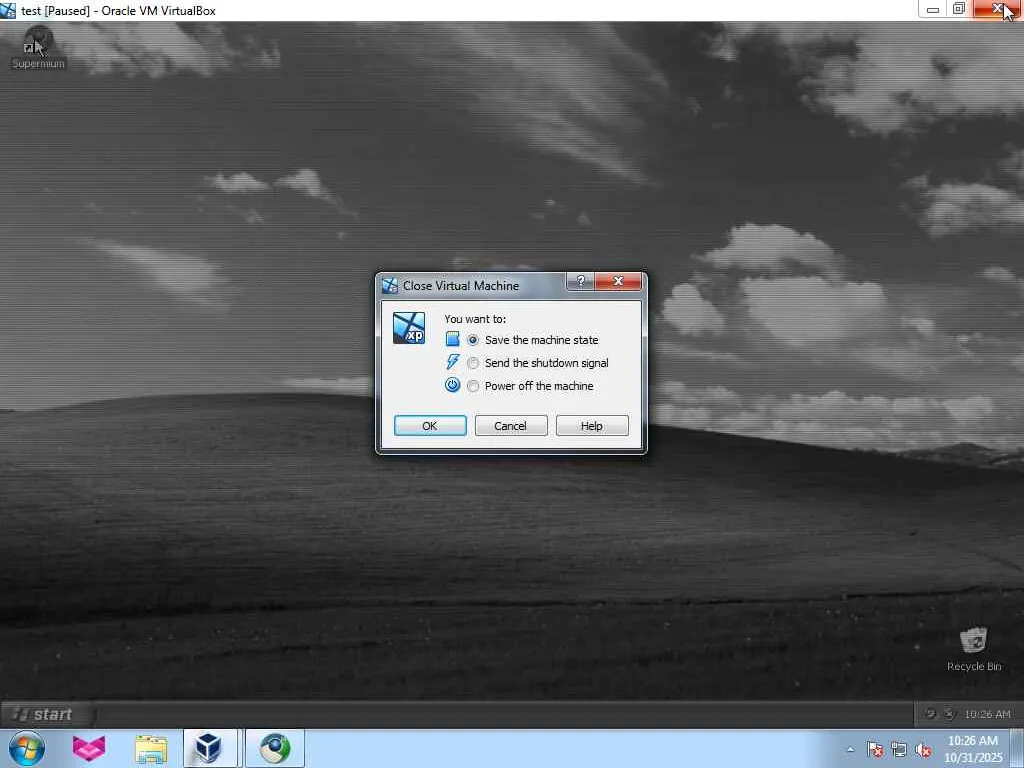This screenshot has height=768, width=1024.
Task: Open network tray icon
Action: tap(899, 750)
